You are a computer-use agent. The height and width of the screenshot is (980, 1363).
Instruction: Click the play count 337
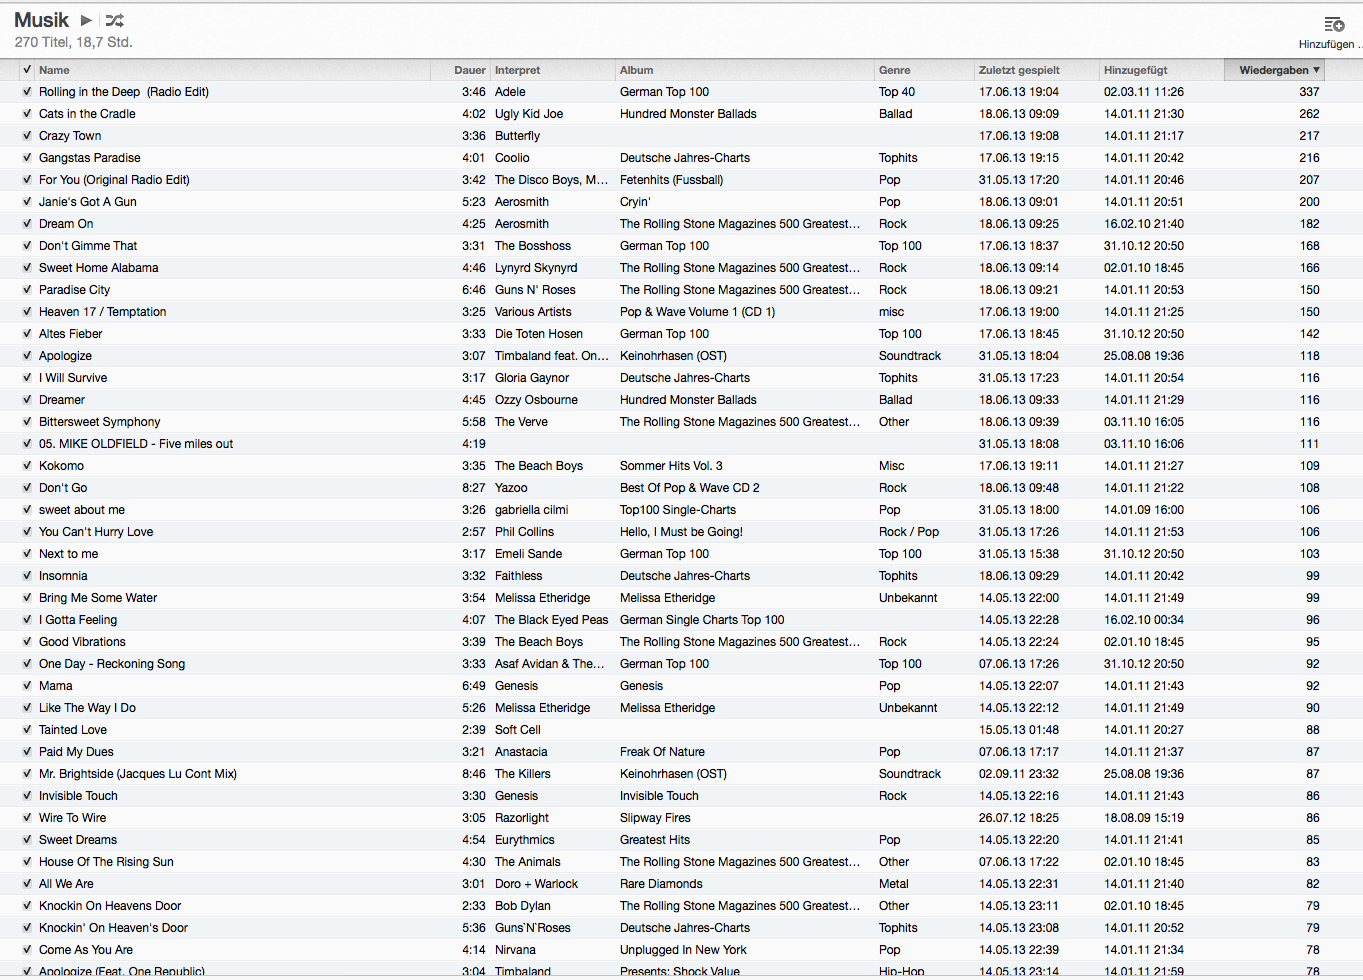click(x=1310, y=92)
